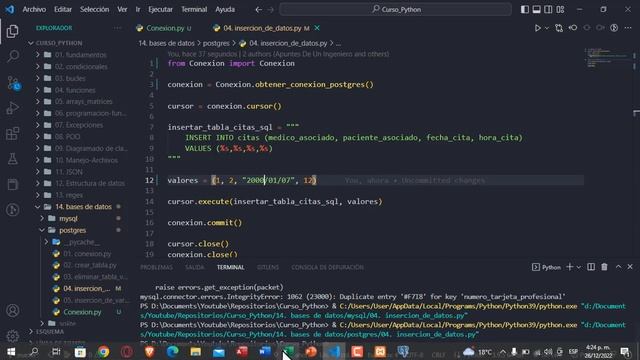Open Conexion.py in file tree
Screen dimensions: 640x360
[x=82, y=312]
